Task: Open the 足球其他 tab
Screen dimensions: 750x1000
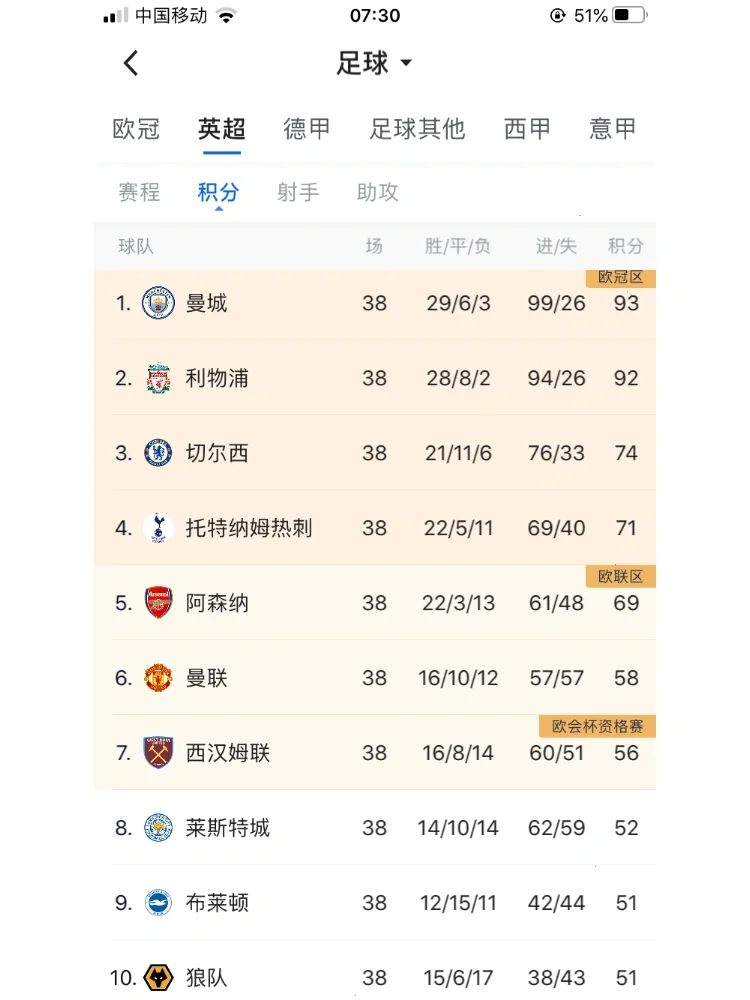Action: pos(417,129)
